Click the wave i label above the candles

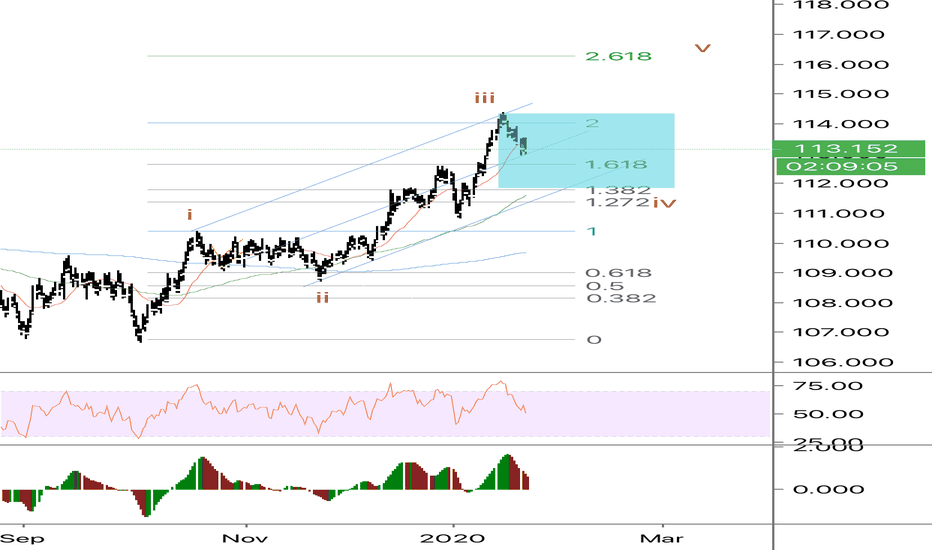[188, 214]
